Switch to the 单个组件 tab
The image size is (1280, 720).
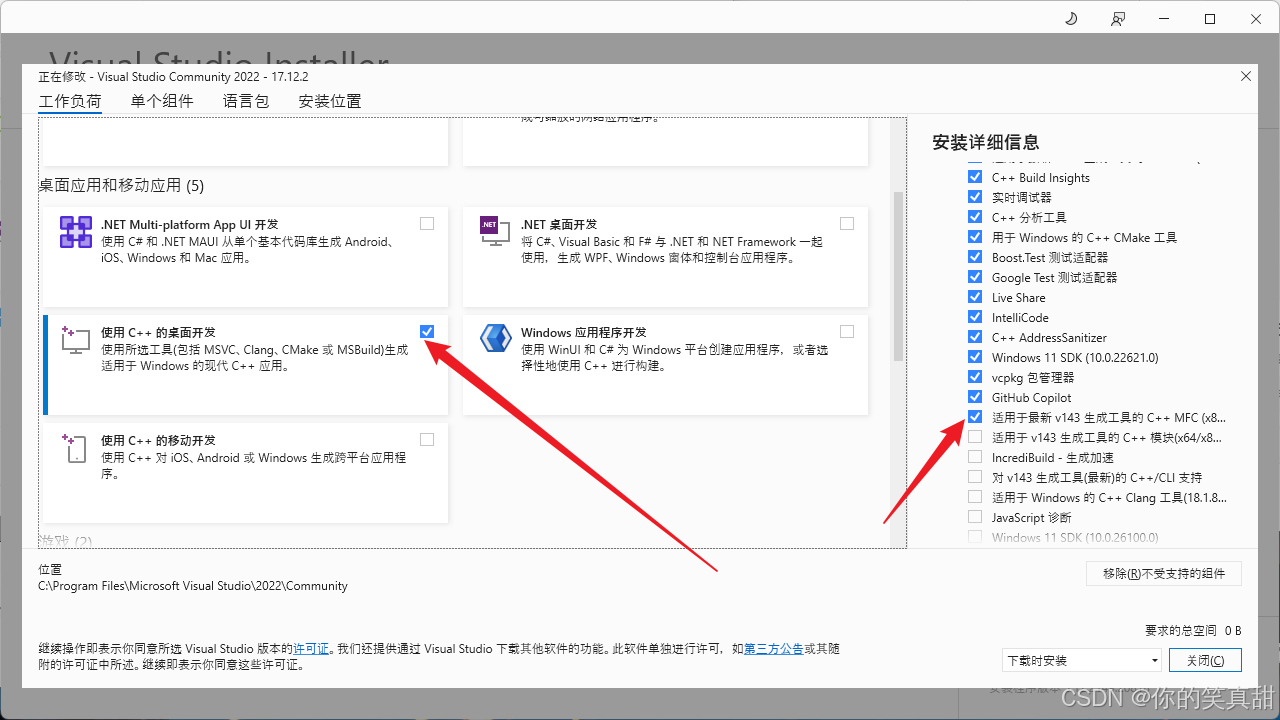coord(162,100)
